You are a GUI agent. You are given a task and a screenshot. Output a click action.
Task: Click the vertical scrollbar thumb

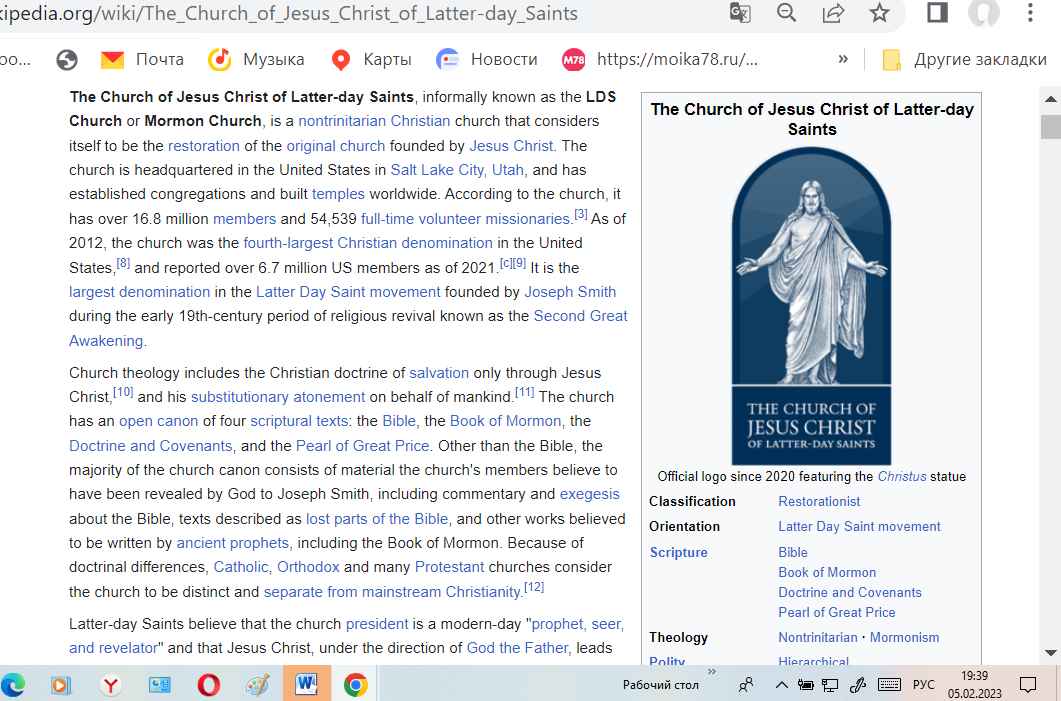tap(1051, 127)
